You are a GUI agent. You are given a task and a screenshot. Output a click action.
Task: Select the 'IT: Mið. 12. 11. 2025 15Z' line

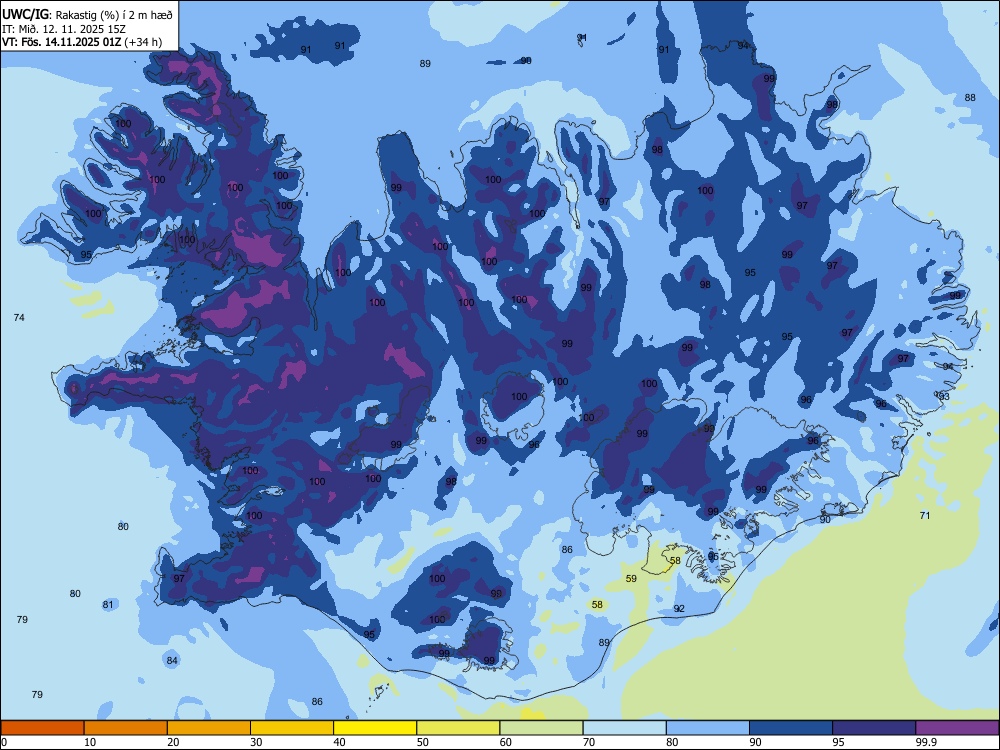(x=64, y=29)
